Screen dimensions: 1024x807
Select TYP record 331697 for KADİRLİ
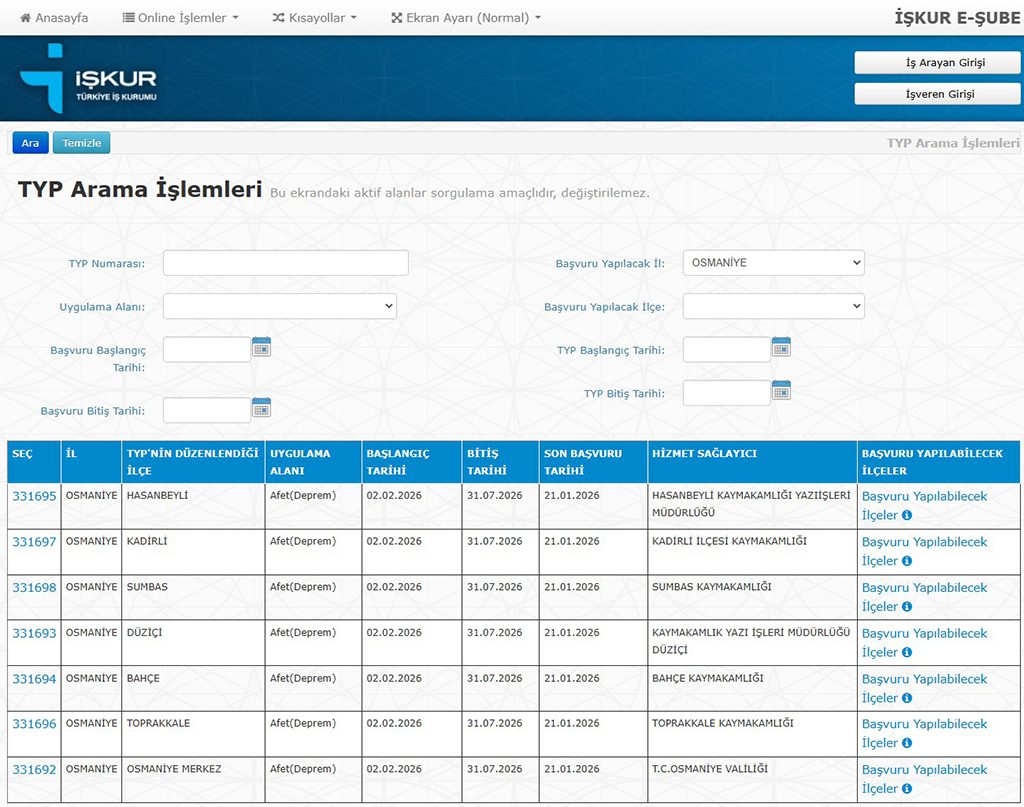[34, 542]
